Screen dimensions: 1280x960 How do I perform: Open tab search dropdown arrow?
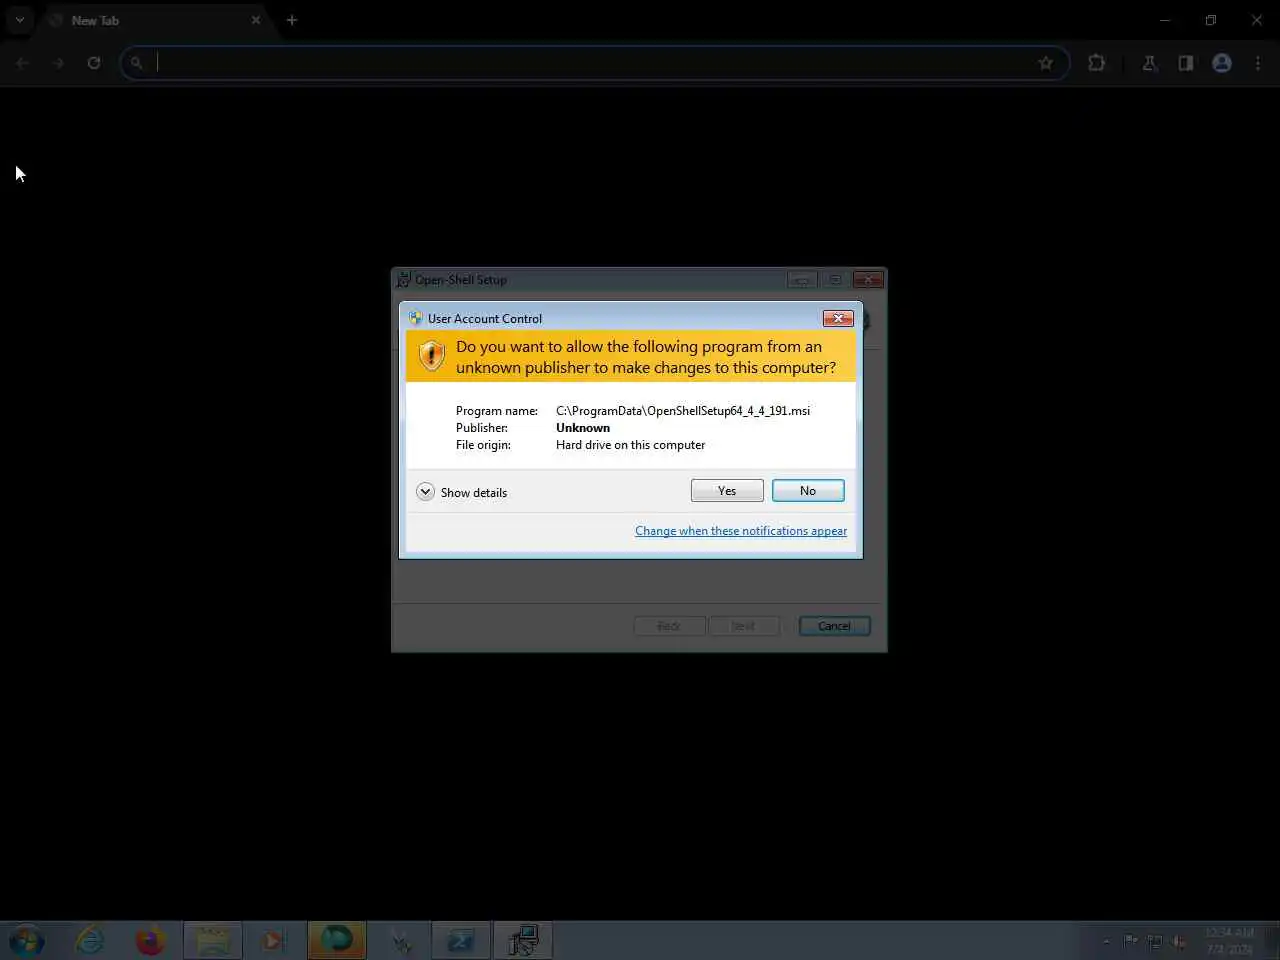click(x=19, y=20)
